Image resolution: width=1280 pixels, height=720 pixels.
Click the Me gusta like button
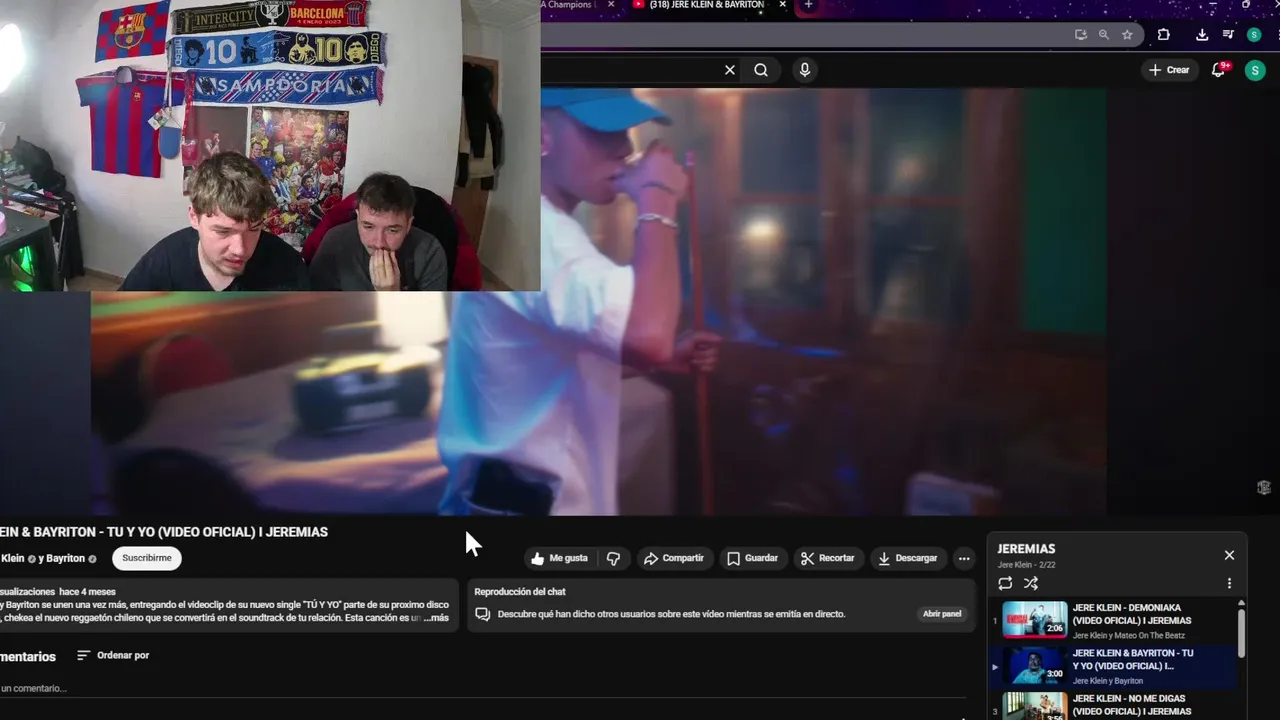click(560, 558)
